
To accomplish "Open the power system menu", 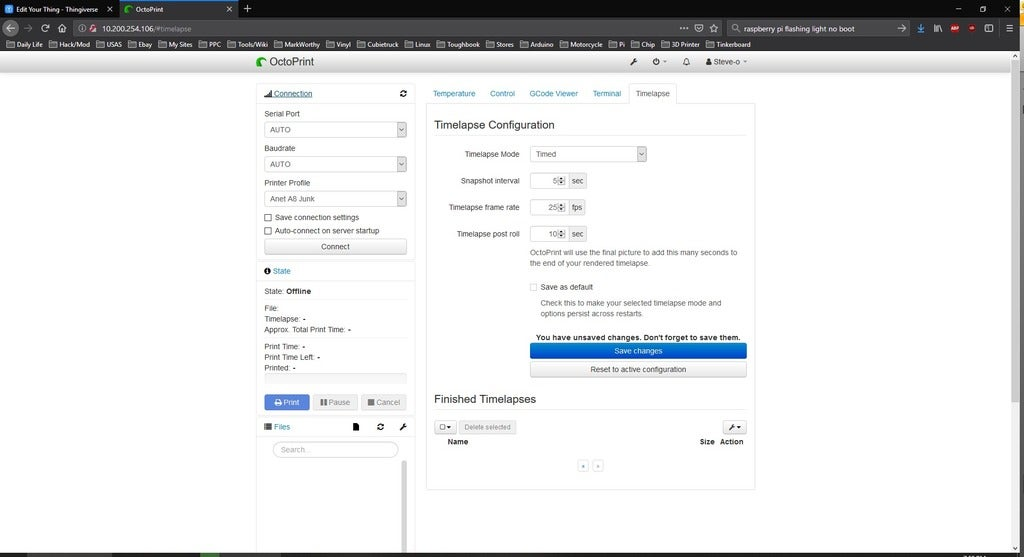I will [x=659, y=62].
